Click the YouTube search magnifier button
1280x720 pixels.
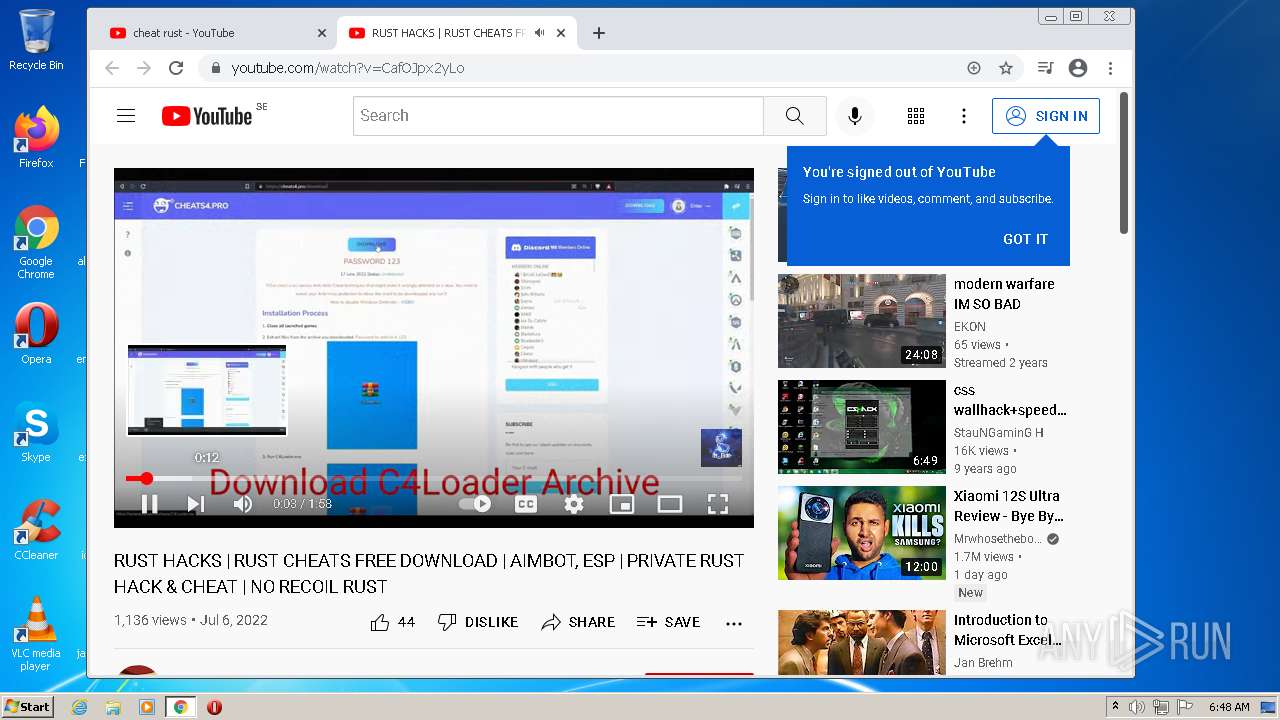794,116
